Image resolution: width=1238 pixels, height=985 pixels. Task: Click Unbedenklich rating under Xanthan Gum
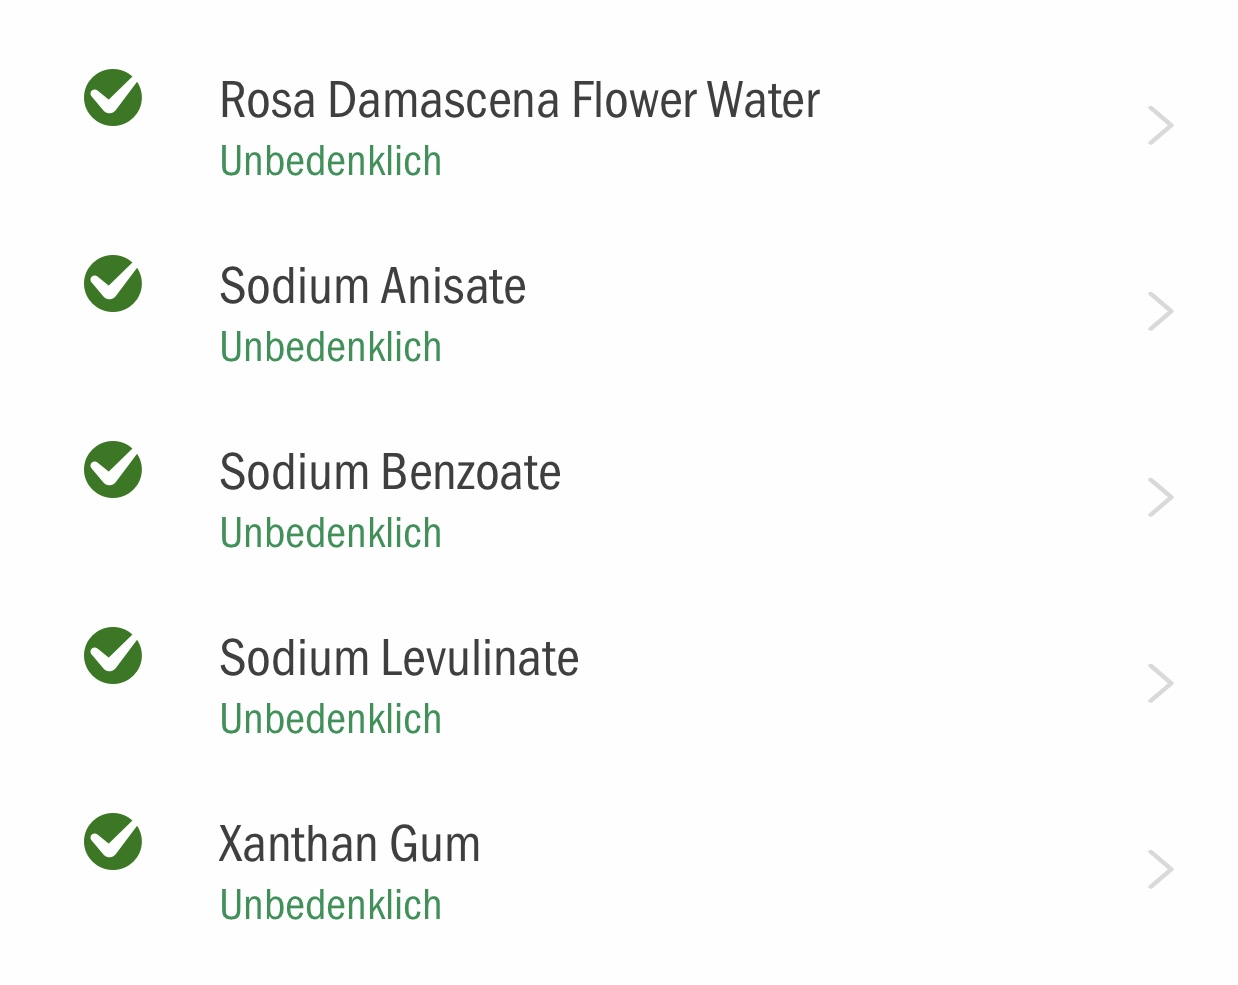[331, 905]
